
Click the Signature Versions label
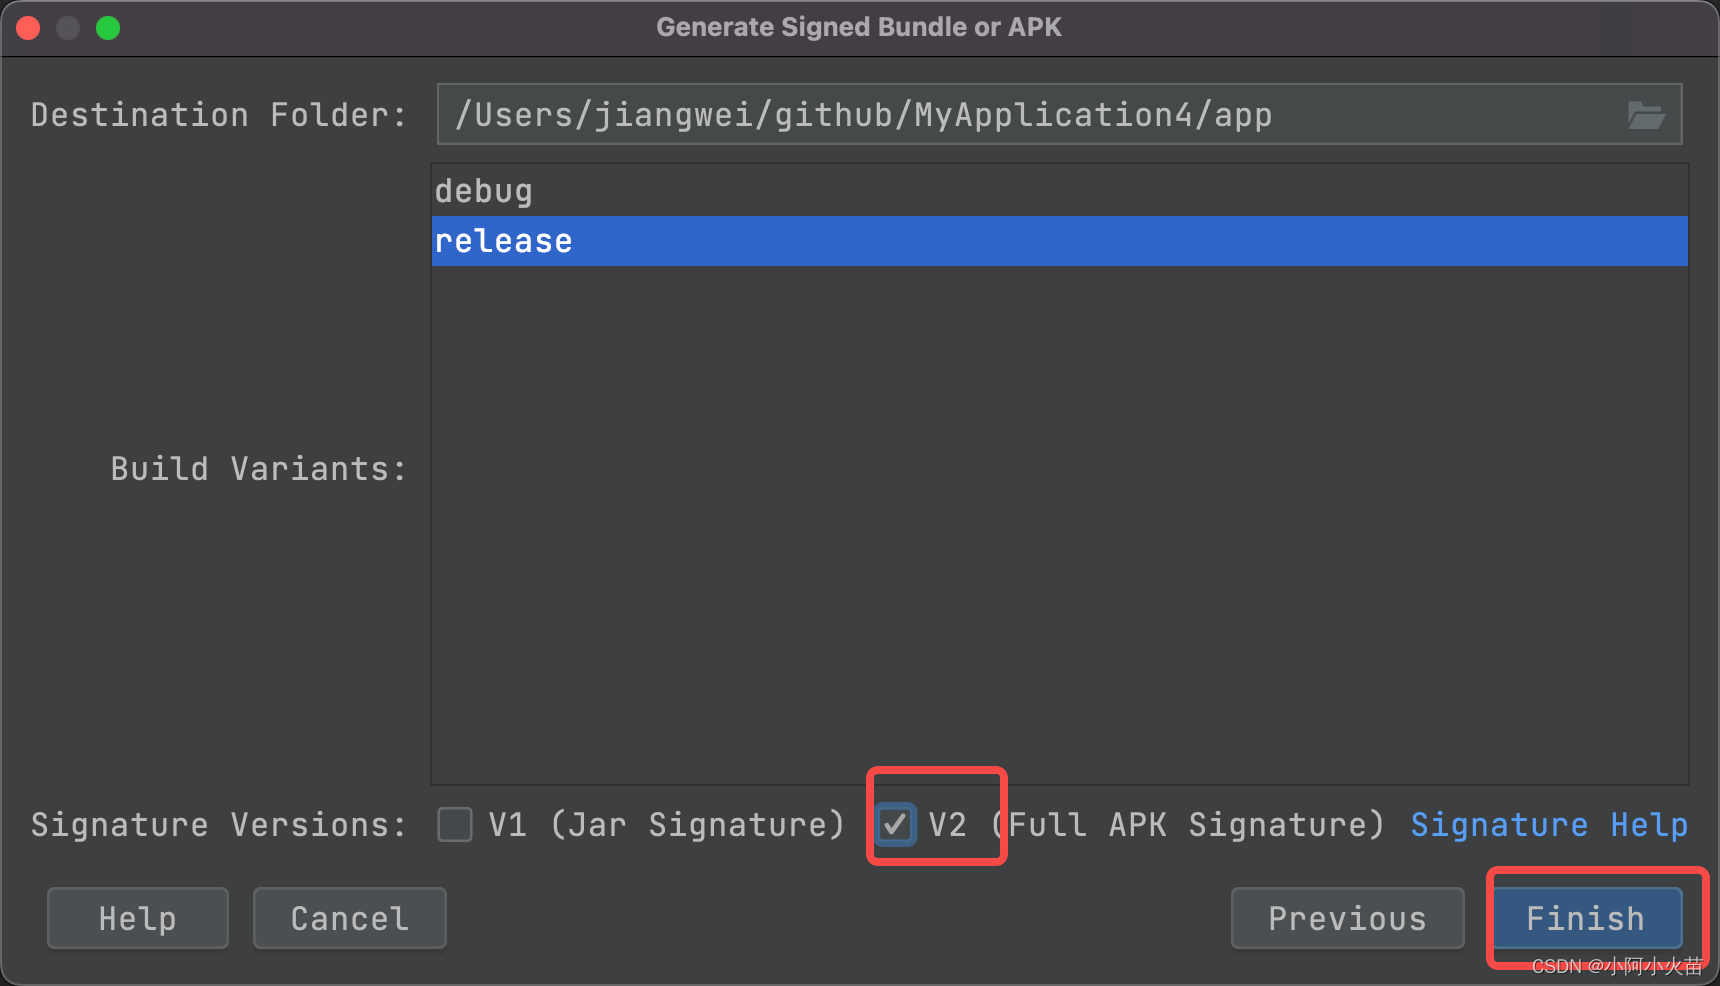coord(219,825)
